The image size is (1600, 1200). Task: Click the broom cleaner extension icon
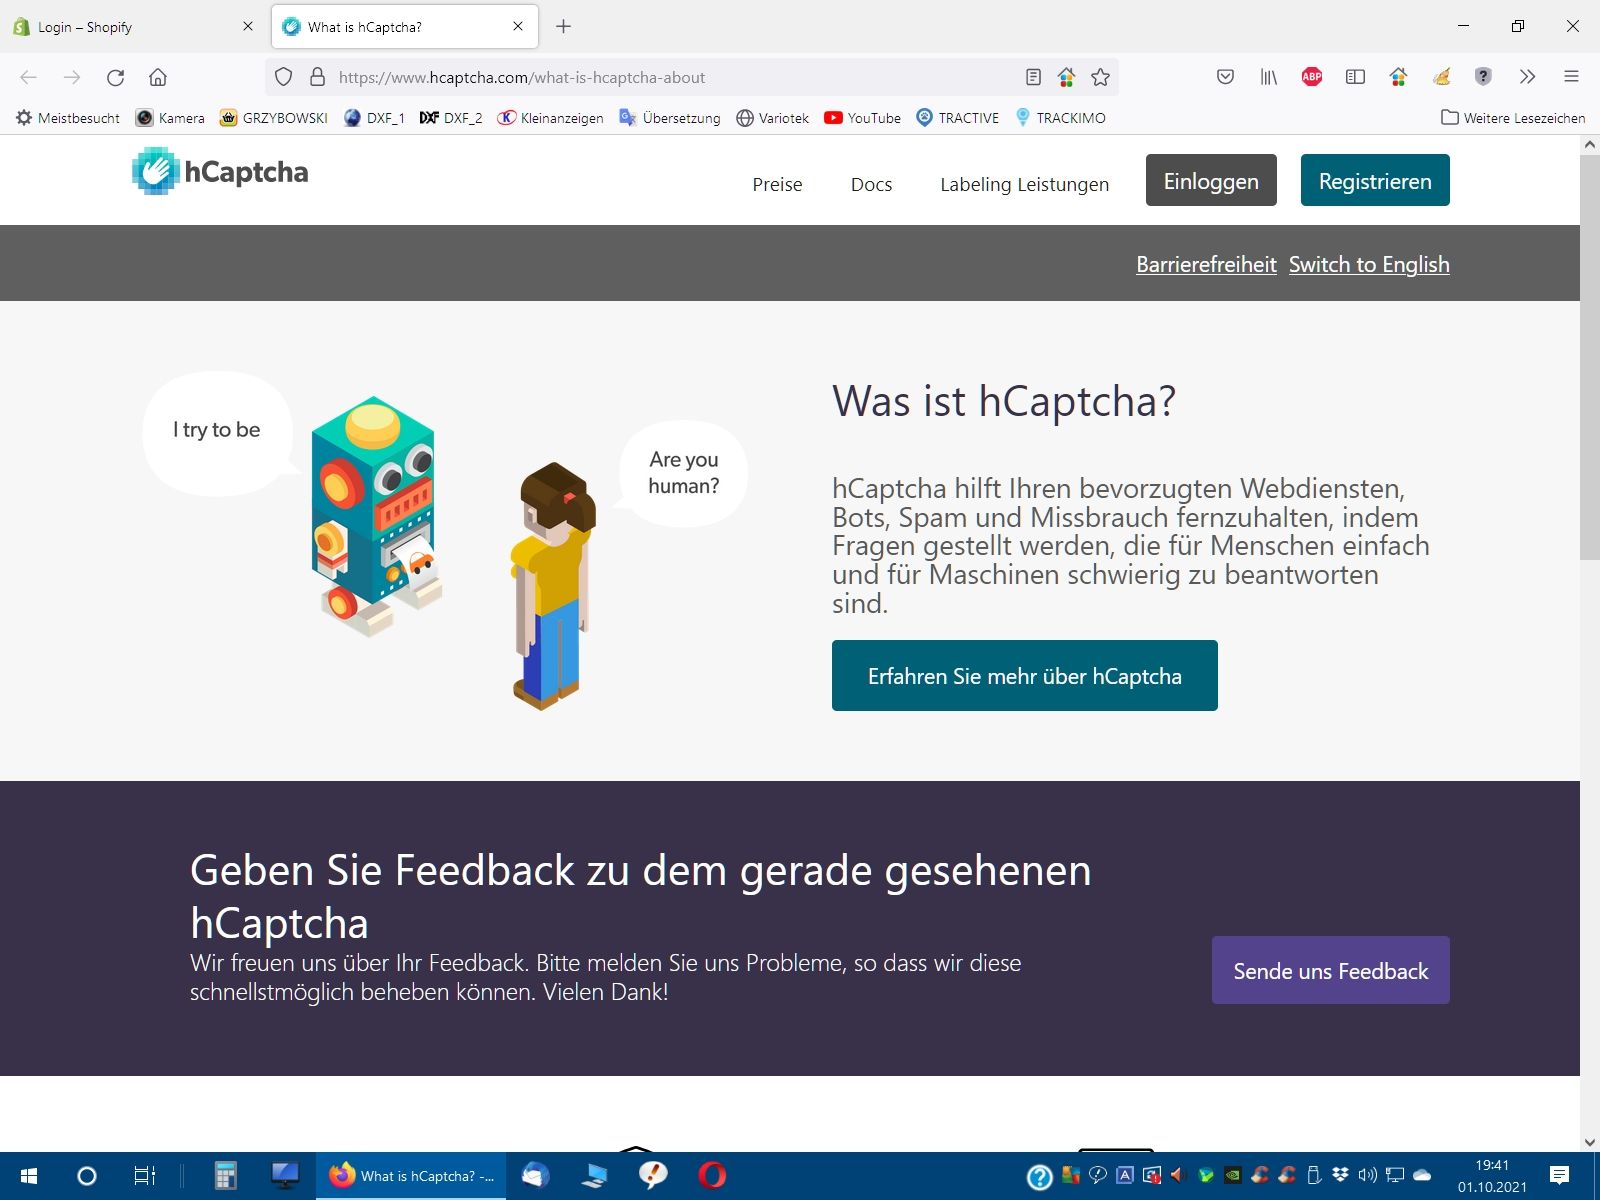click(1441, 77)
